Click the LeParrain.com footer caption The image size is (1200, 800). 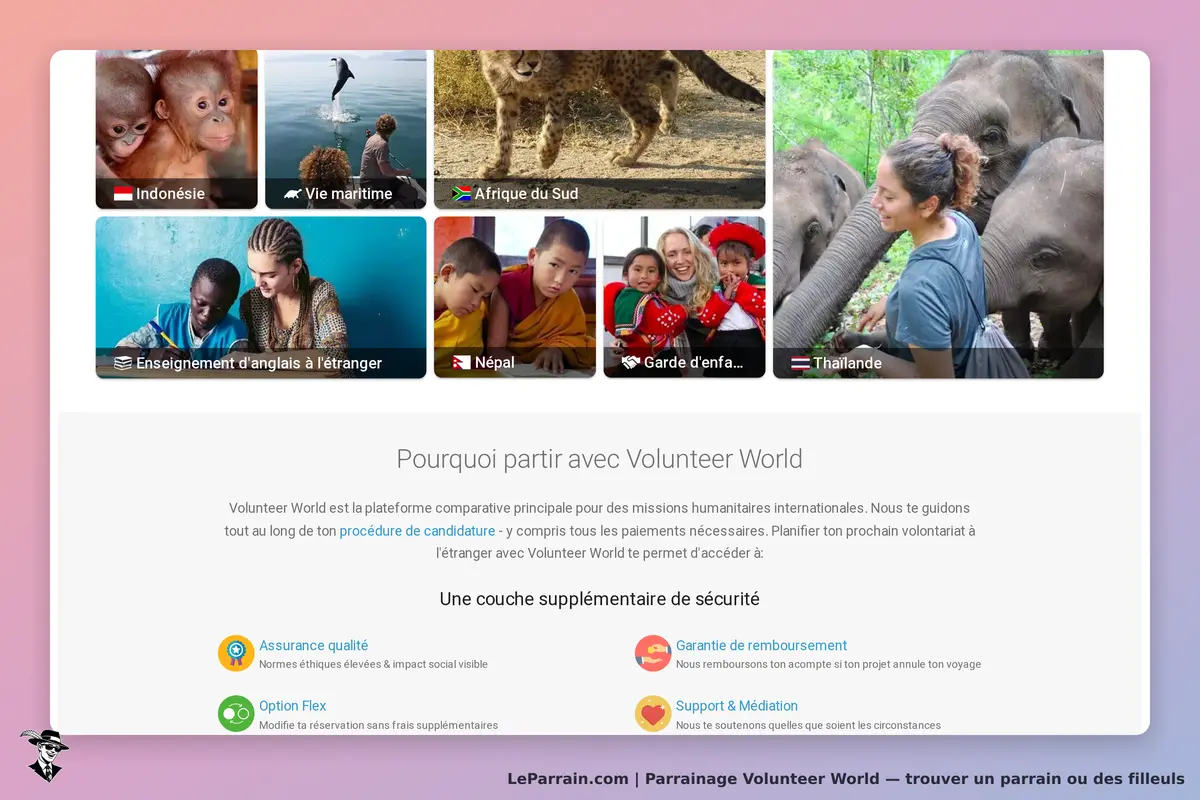tap(846, 779)
